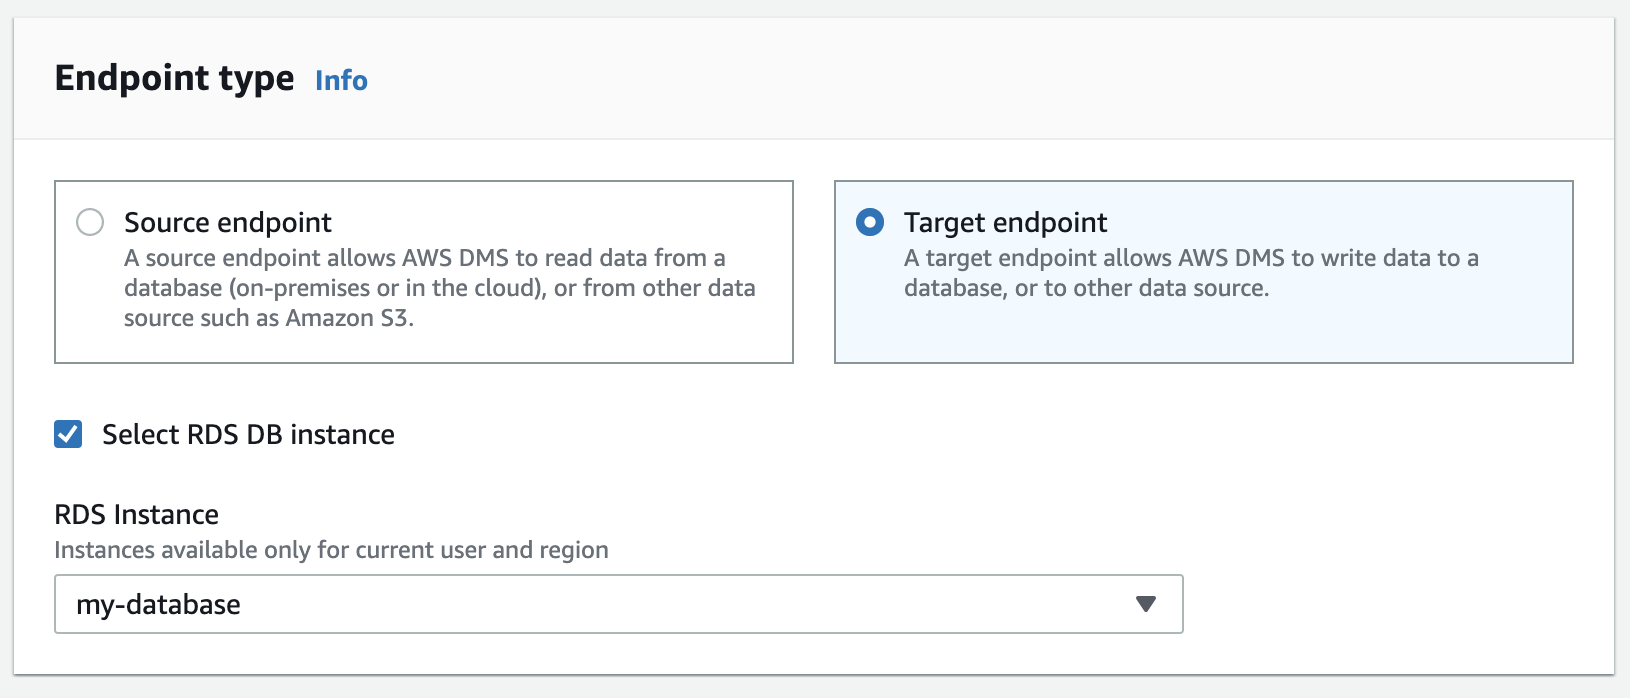The height and width of the screenshot is (698, 1630).
Task: Click the filled Target endpoint radio circle
Action: tap(870, 222)
